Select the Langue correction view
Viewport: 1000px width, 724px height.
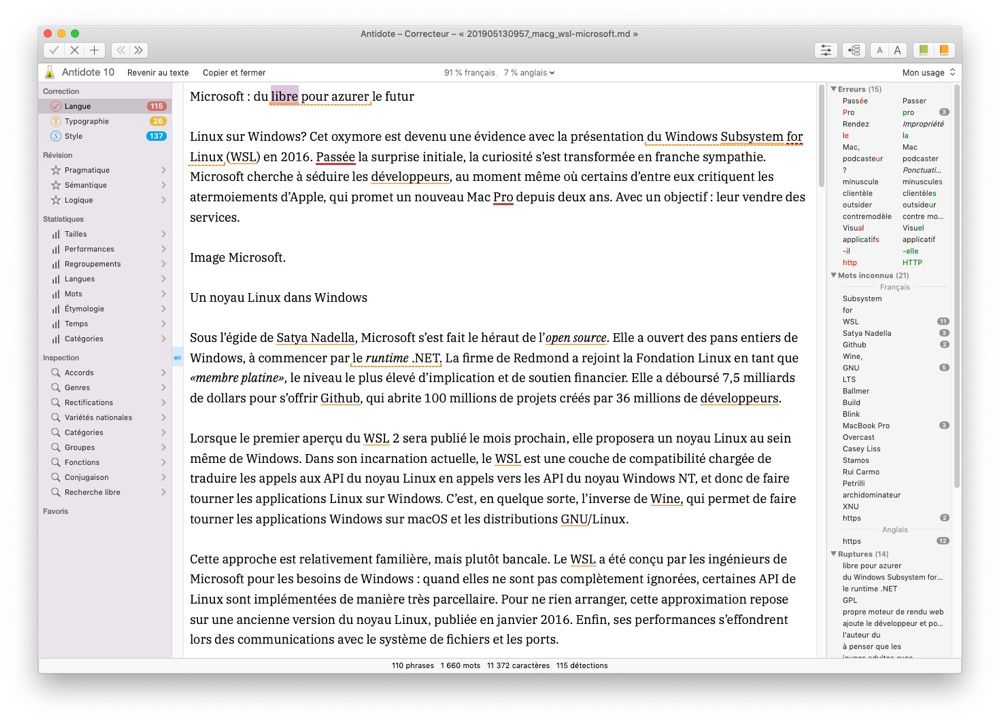pyautogui.click(x=105, y=106)
